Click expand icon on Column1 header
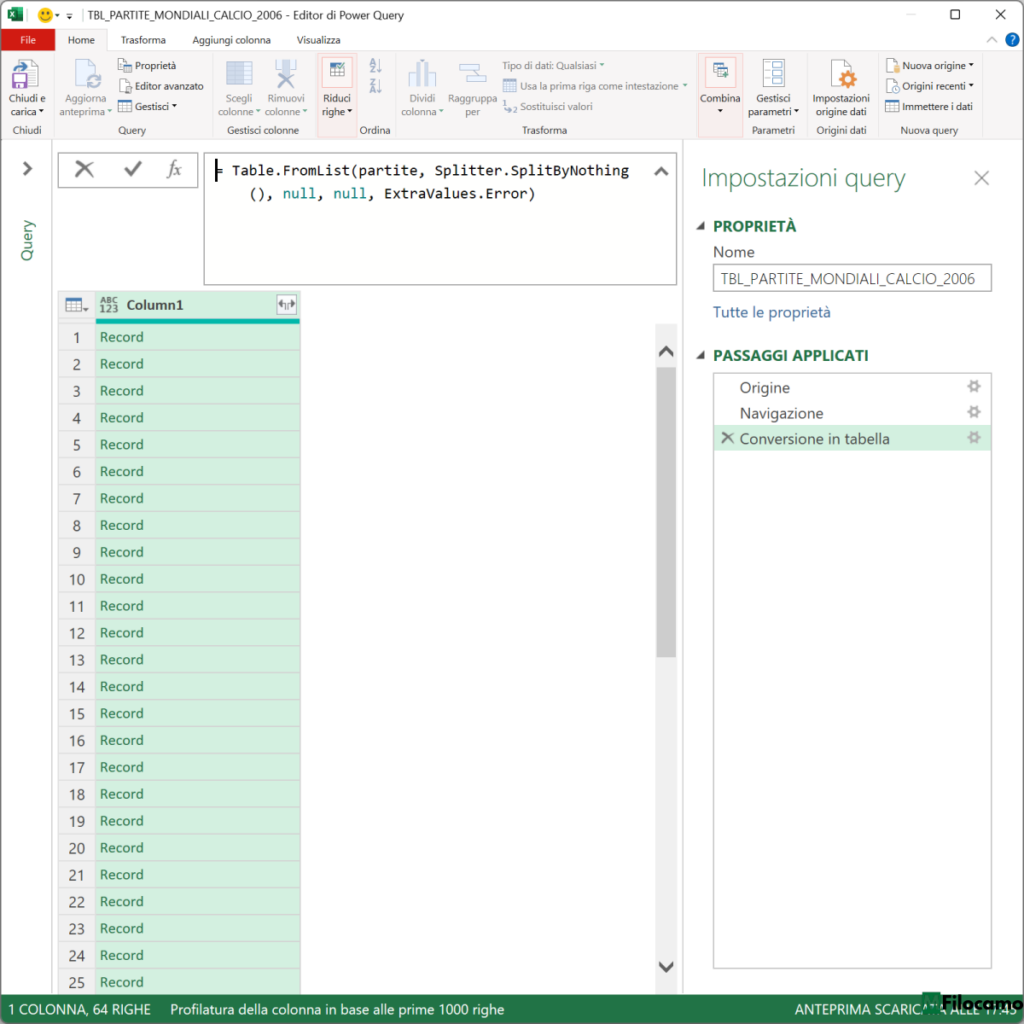The height and width of the screenshot is (1024, 1024). point(286,304)
